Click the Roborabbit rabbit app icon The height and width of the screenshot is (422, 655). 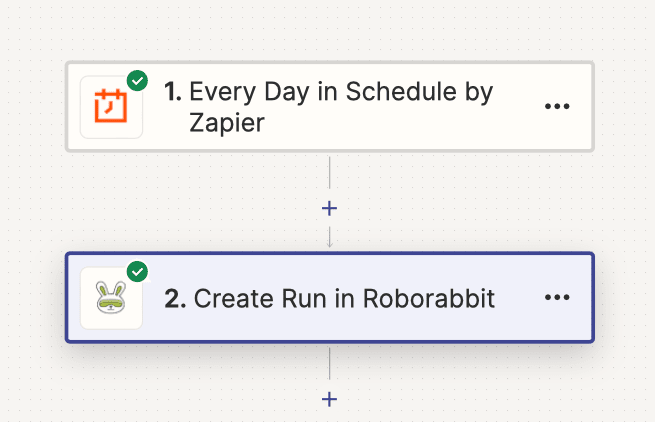pos(111,298)
